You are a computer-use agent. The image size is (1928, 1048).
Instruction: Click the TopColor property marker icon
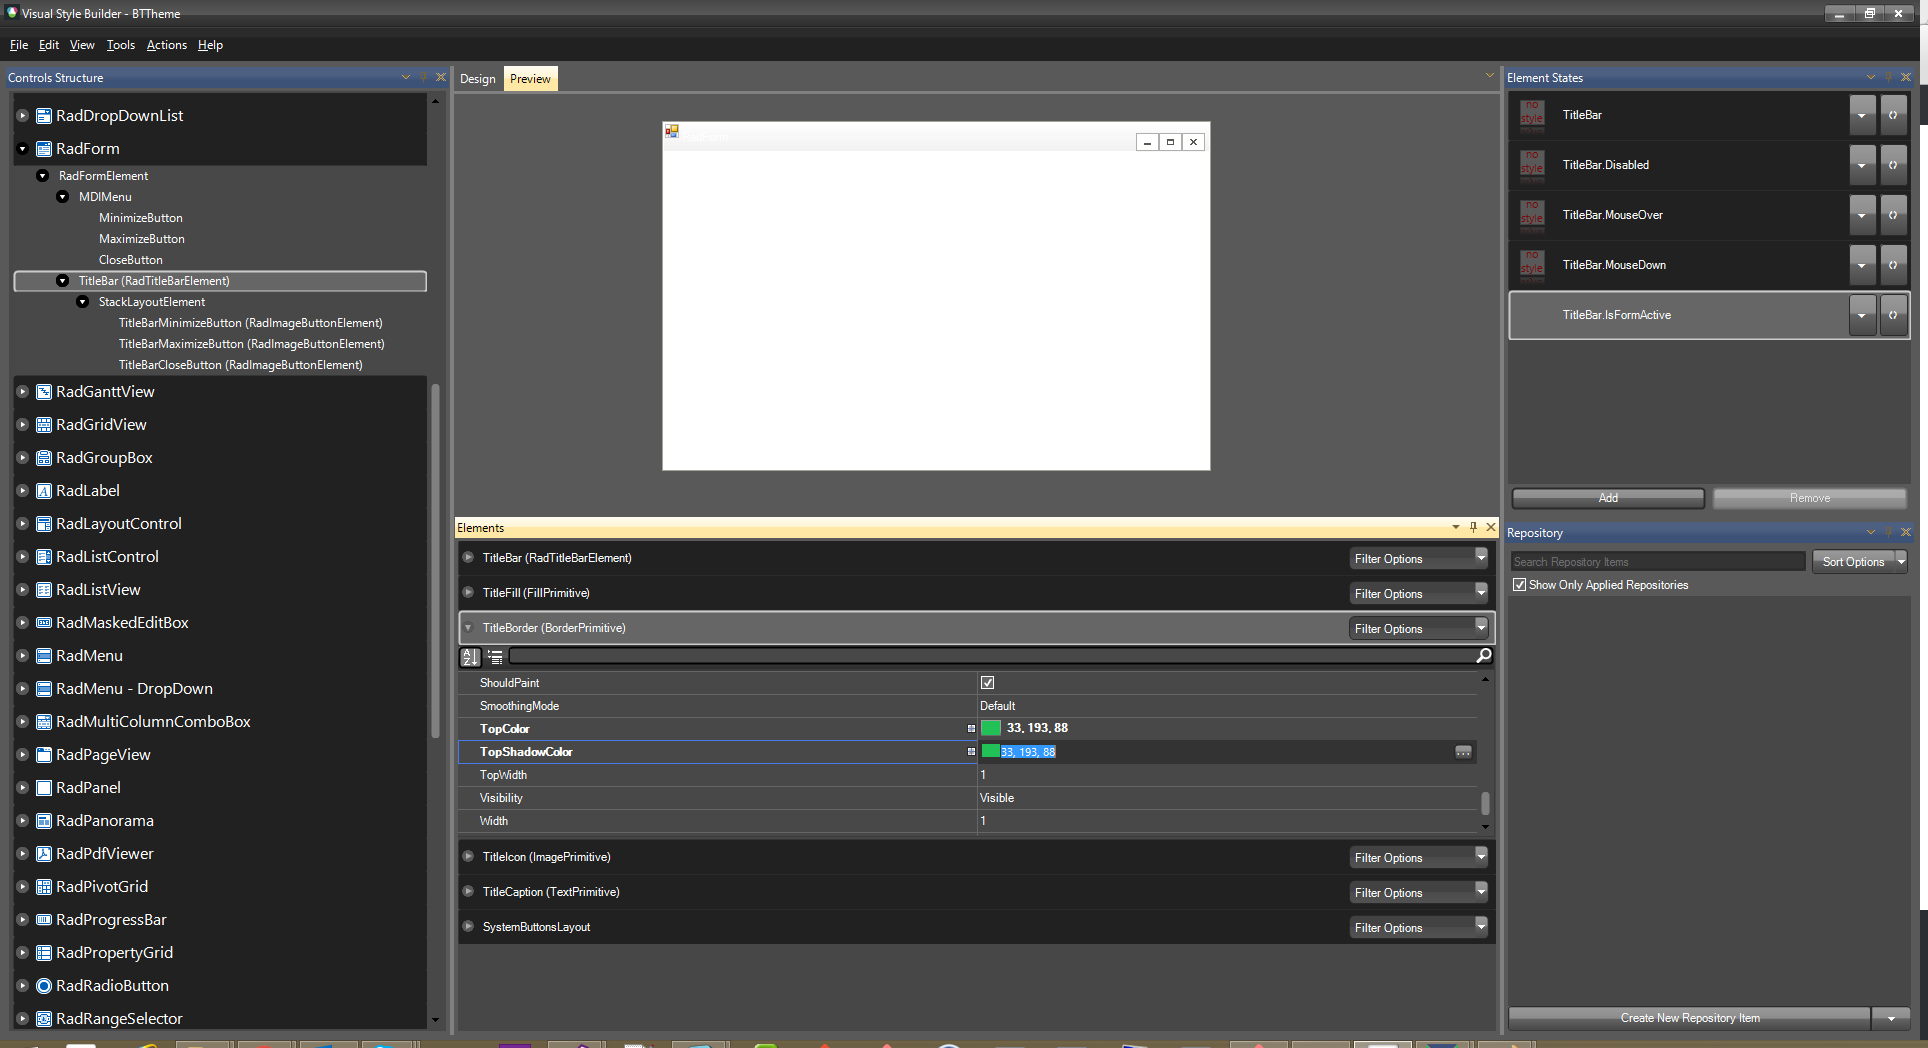pos(971,729)
